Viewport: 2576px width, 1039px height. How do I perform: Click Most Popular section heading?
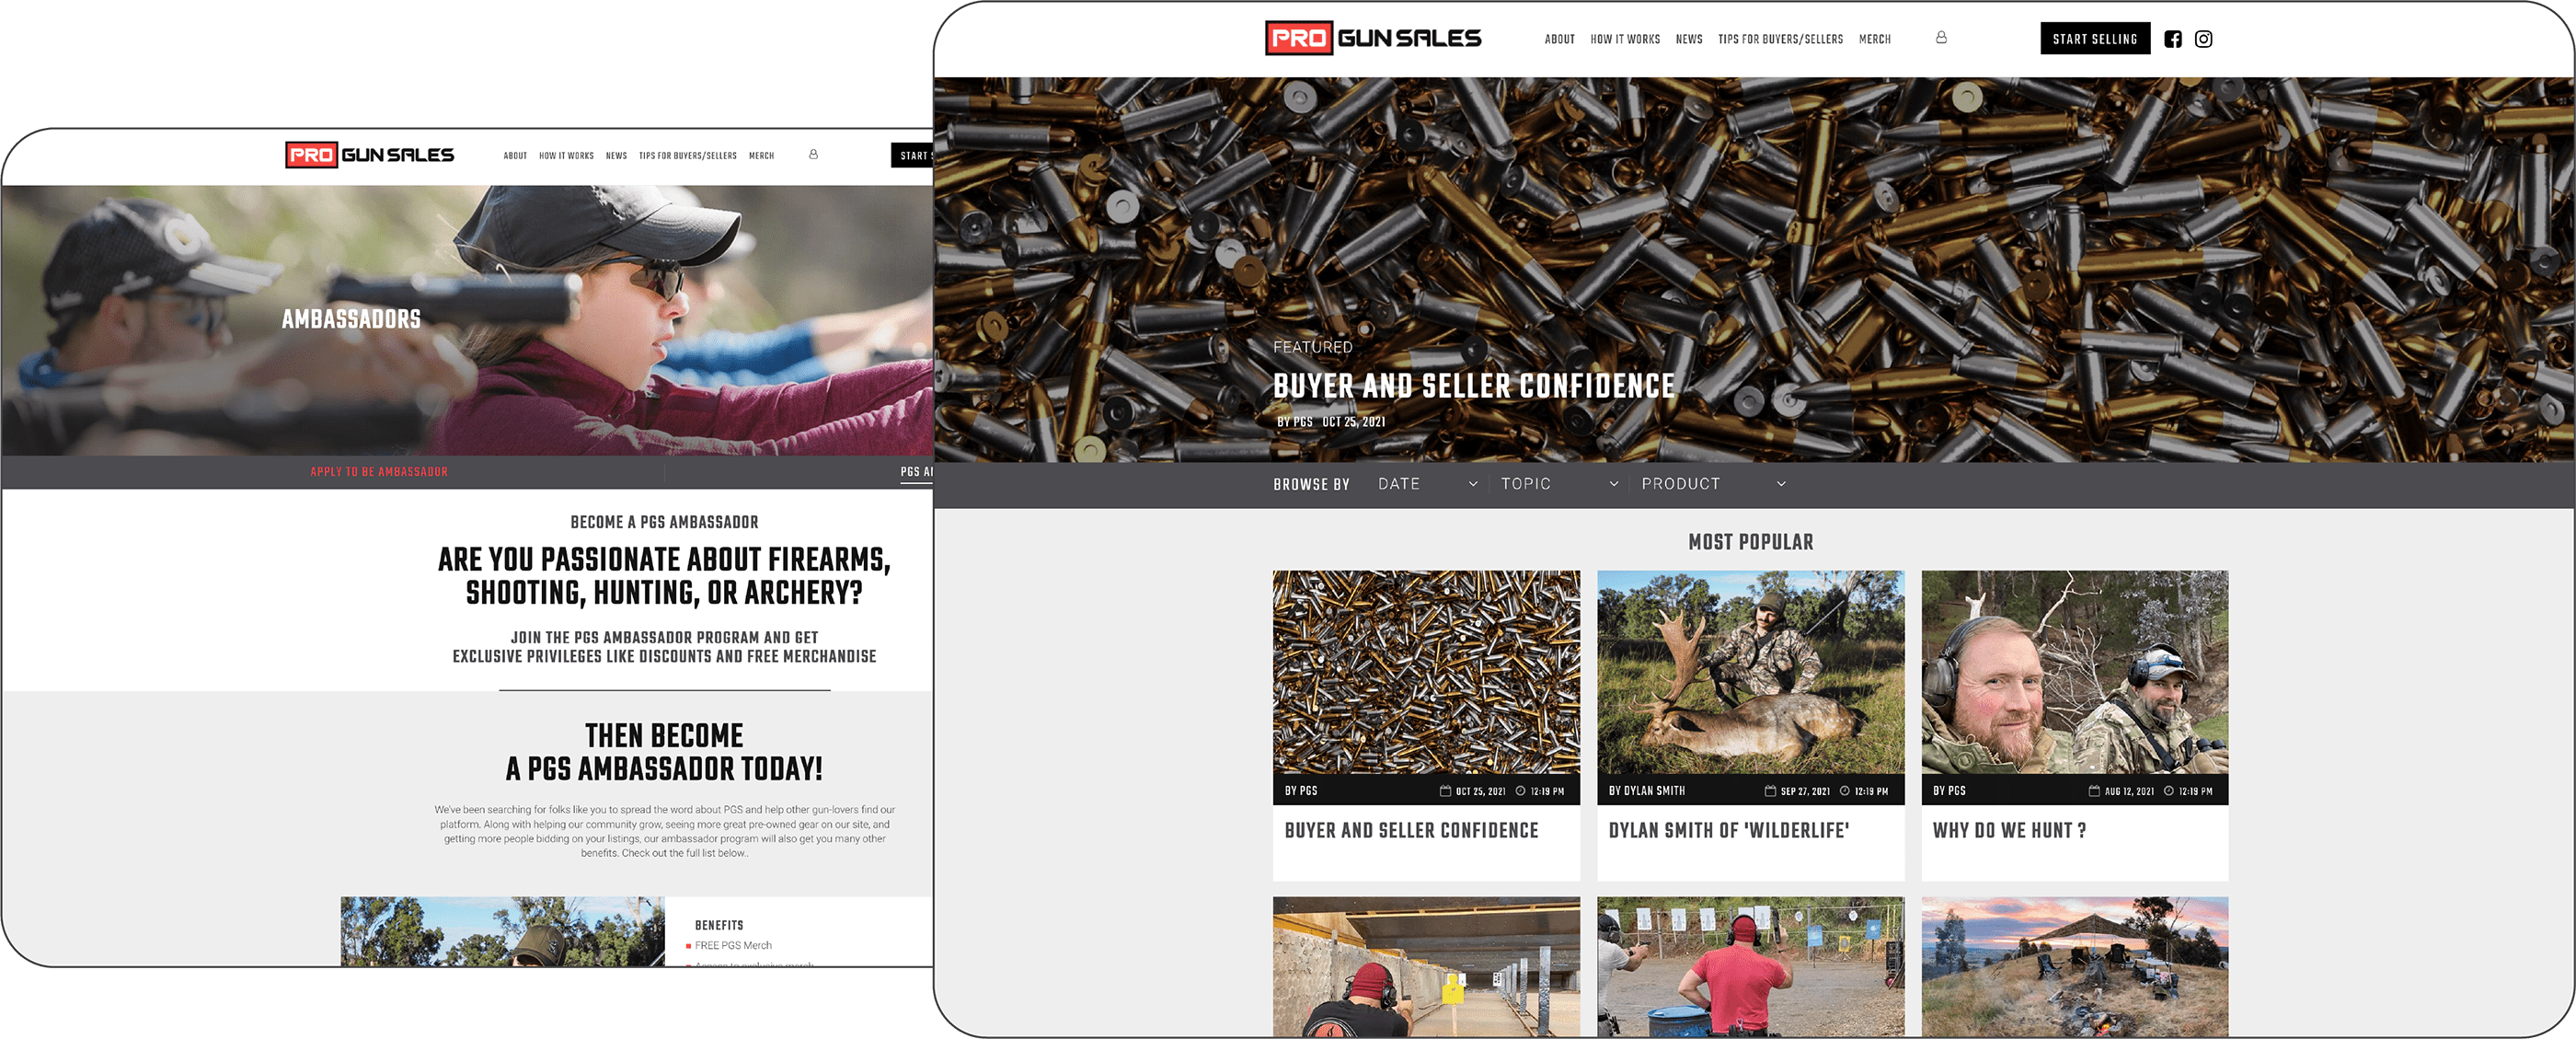tap(1750, 542)
